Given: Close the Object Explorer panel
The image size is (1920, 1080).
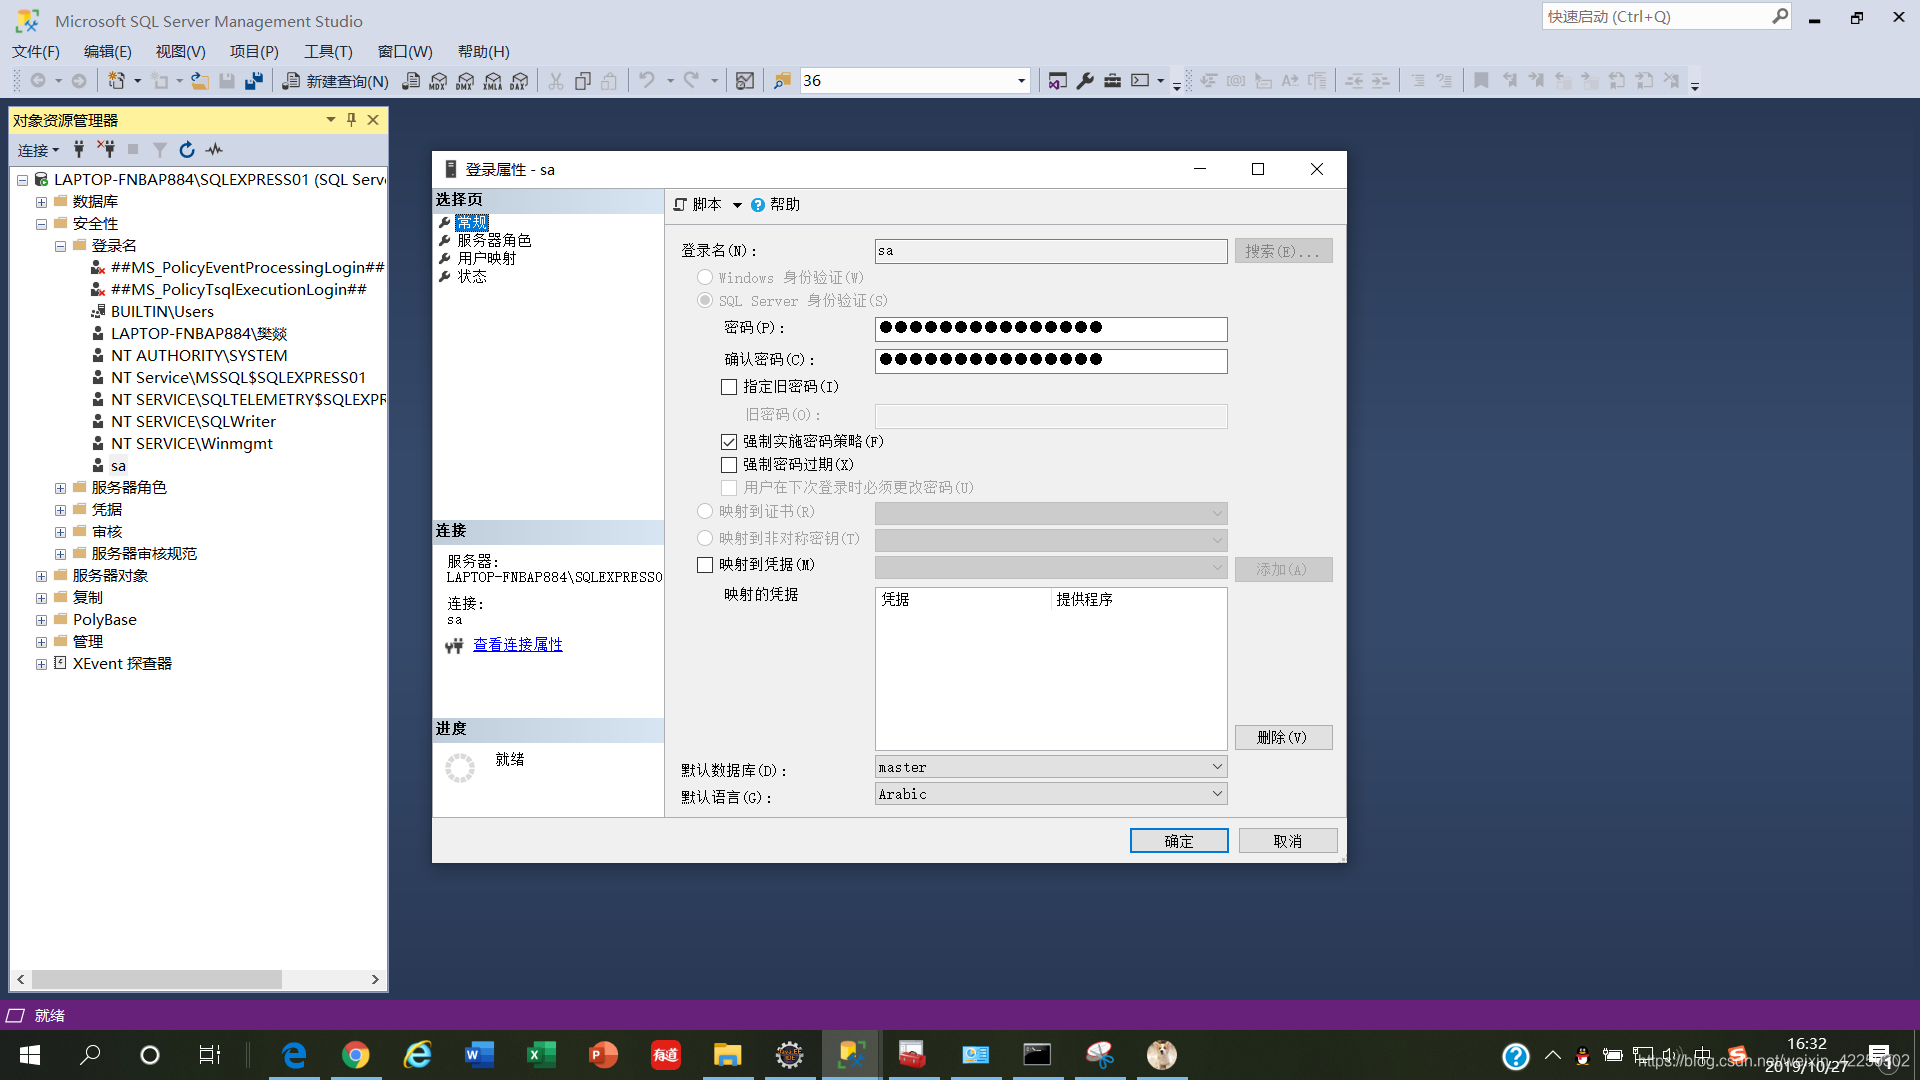Looking at the screenshot, I should point(373,120).
